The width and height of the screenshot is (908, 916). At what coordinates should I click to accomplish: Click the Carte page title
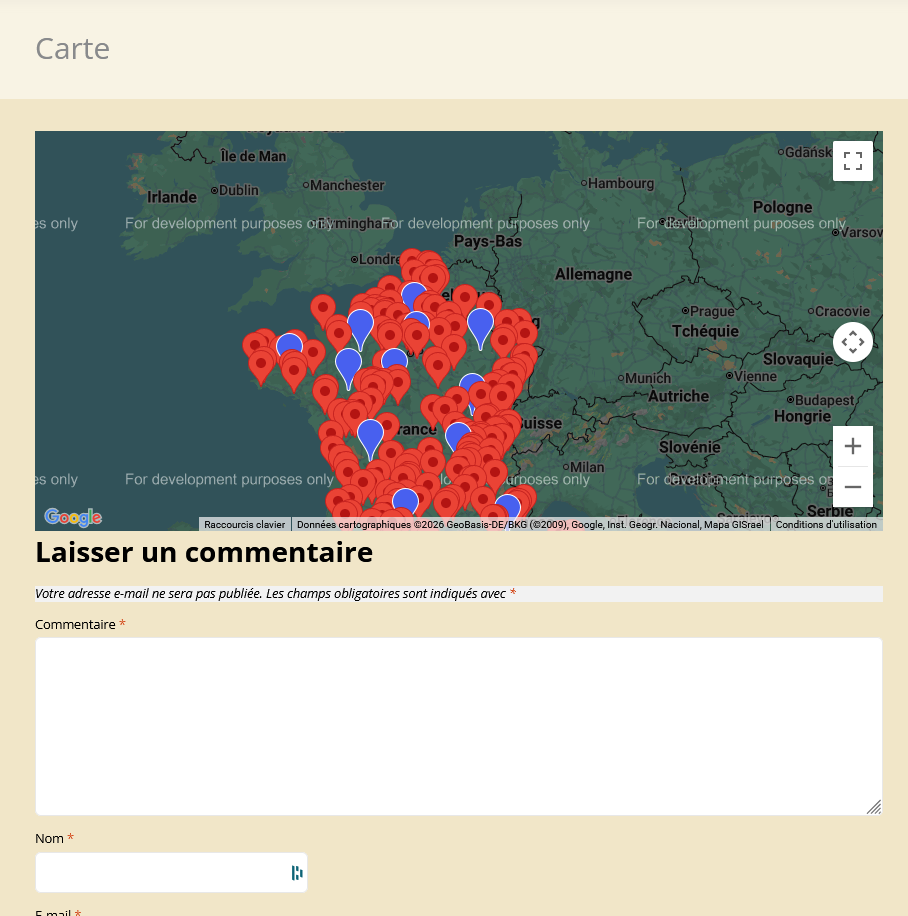point(72,49)
